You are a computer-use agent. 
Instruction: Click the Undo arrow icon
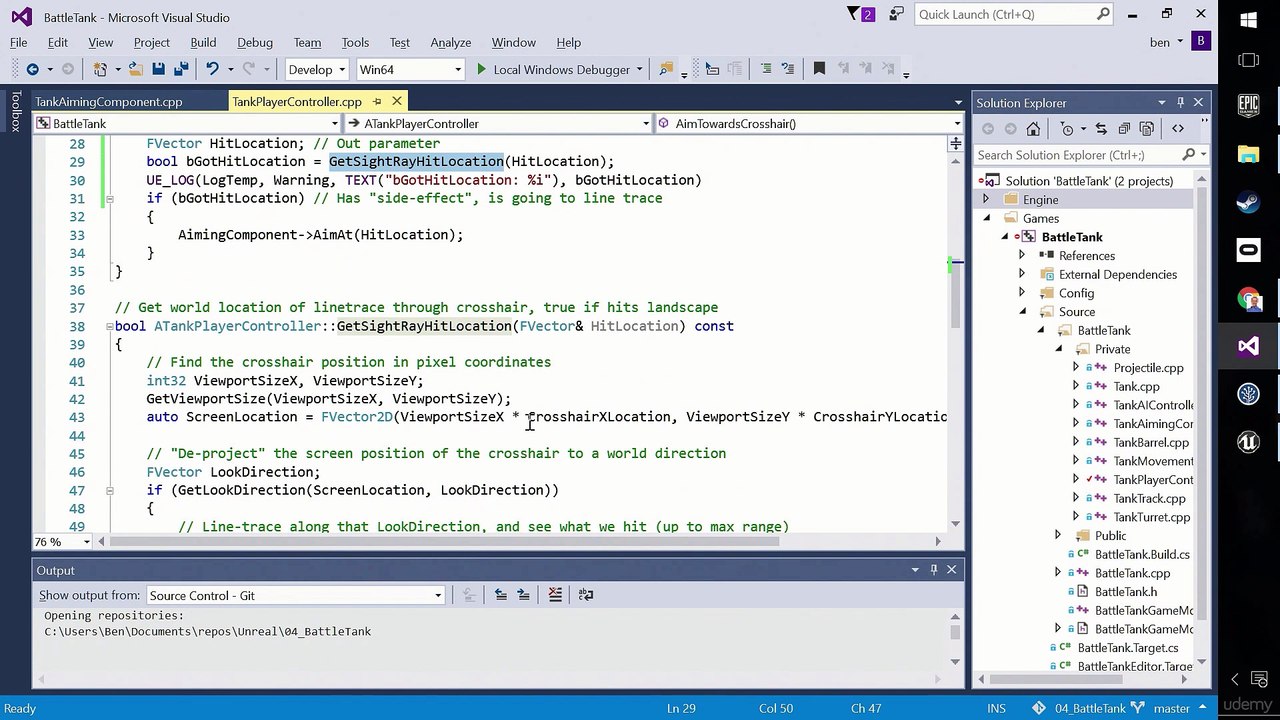[211, 69]
